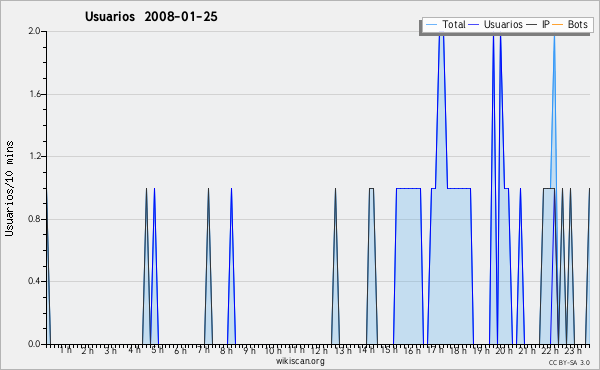Click the orange Bots legend line

point(558,25)
